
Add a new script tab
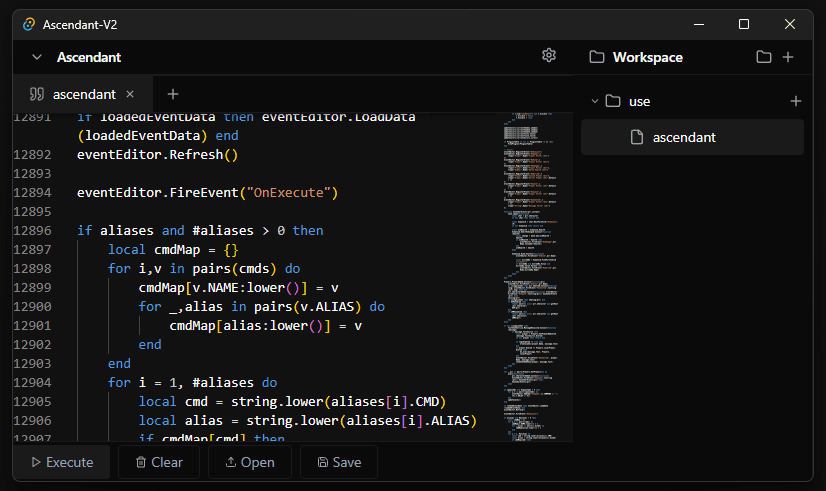tap(173, 94)
